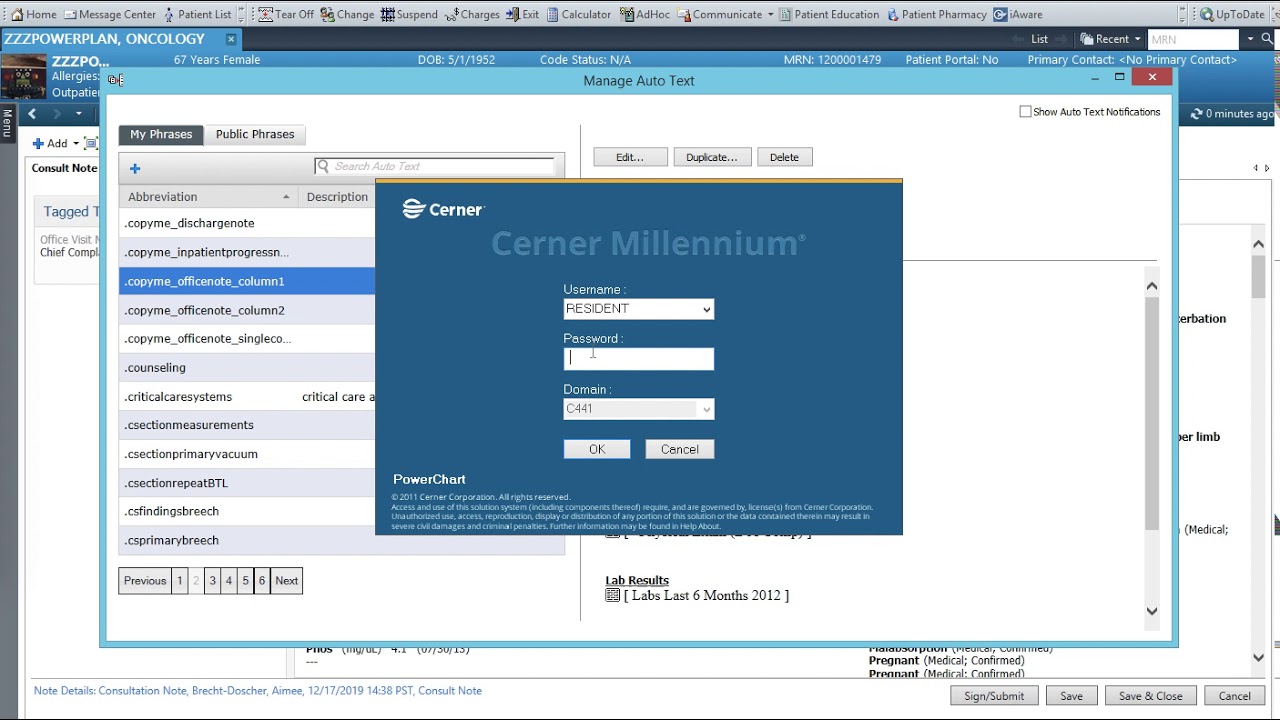Open the MRN search type dropdown arrow

[1250, 39]
